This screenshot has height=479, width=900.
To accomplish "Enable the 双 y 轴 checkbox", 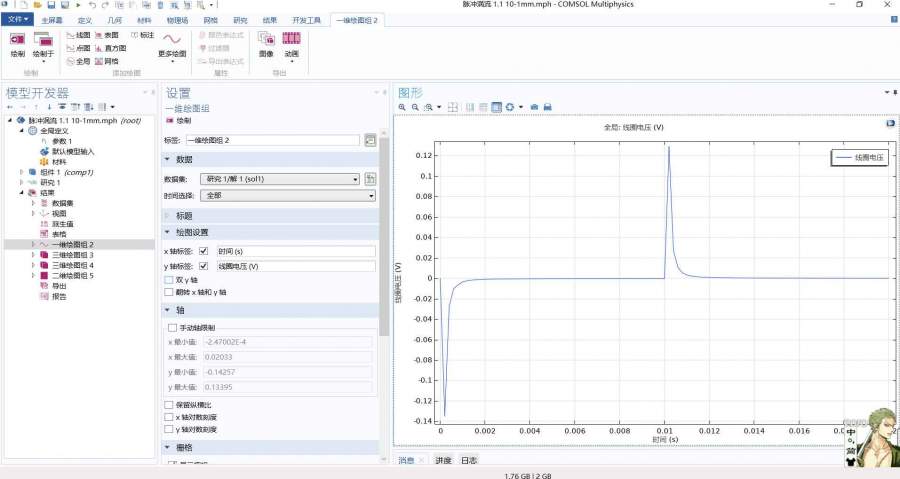I will (x=169, y=280).
